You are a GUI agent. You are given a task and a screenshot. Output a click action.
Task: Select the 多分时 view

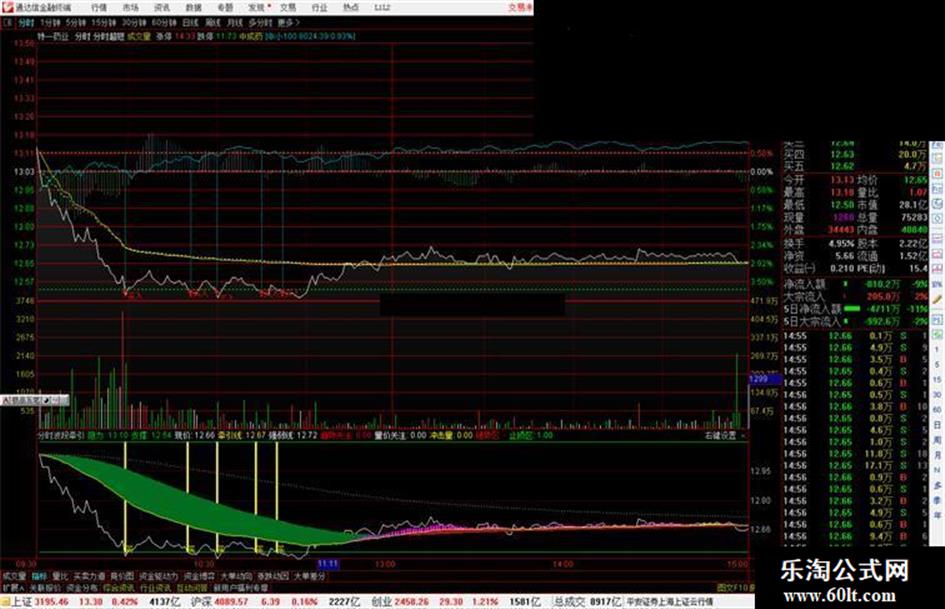coord(260,23)
